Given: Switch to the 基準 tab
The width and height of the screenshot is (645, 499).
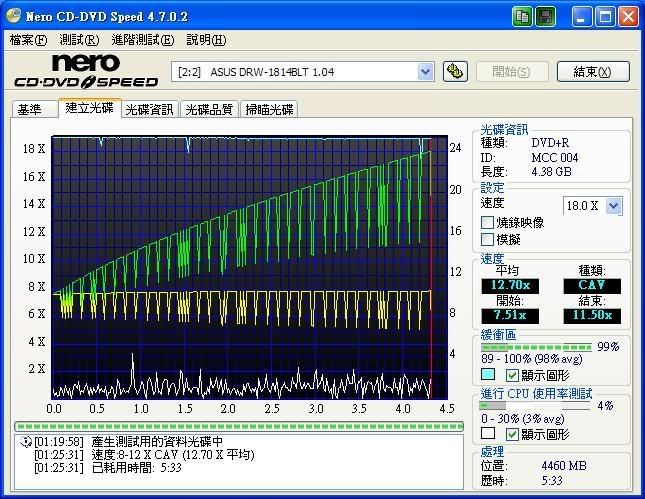Looking at the screenshot, I should (x=35, y=109).
